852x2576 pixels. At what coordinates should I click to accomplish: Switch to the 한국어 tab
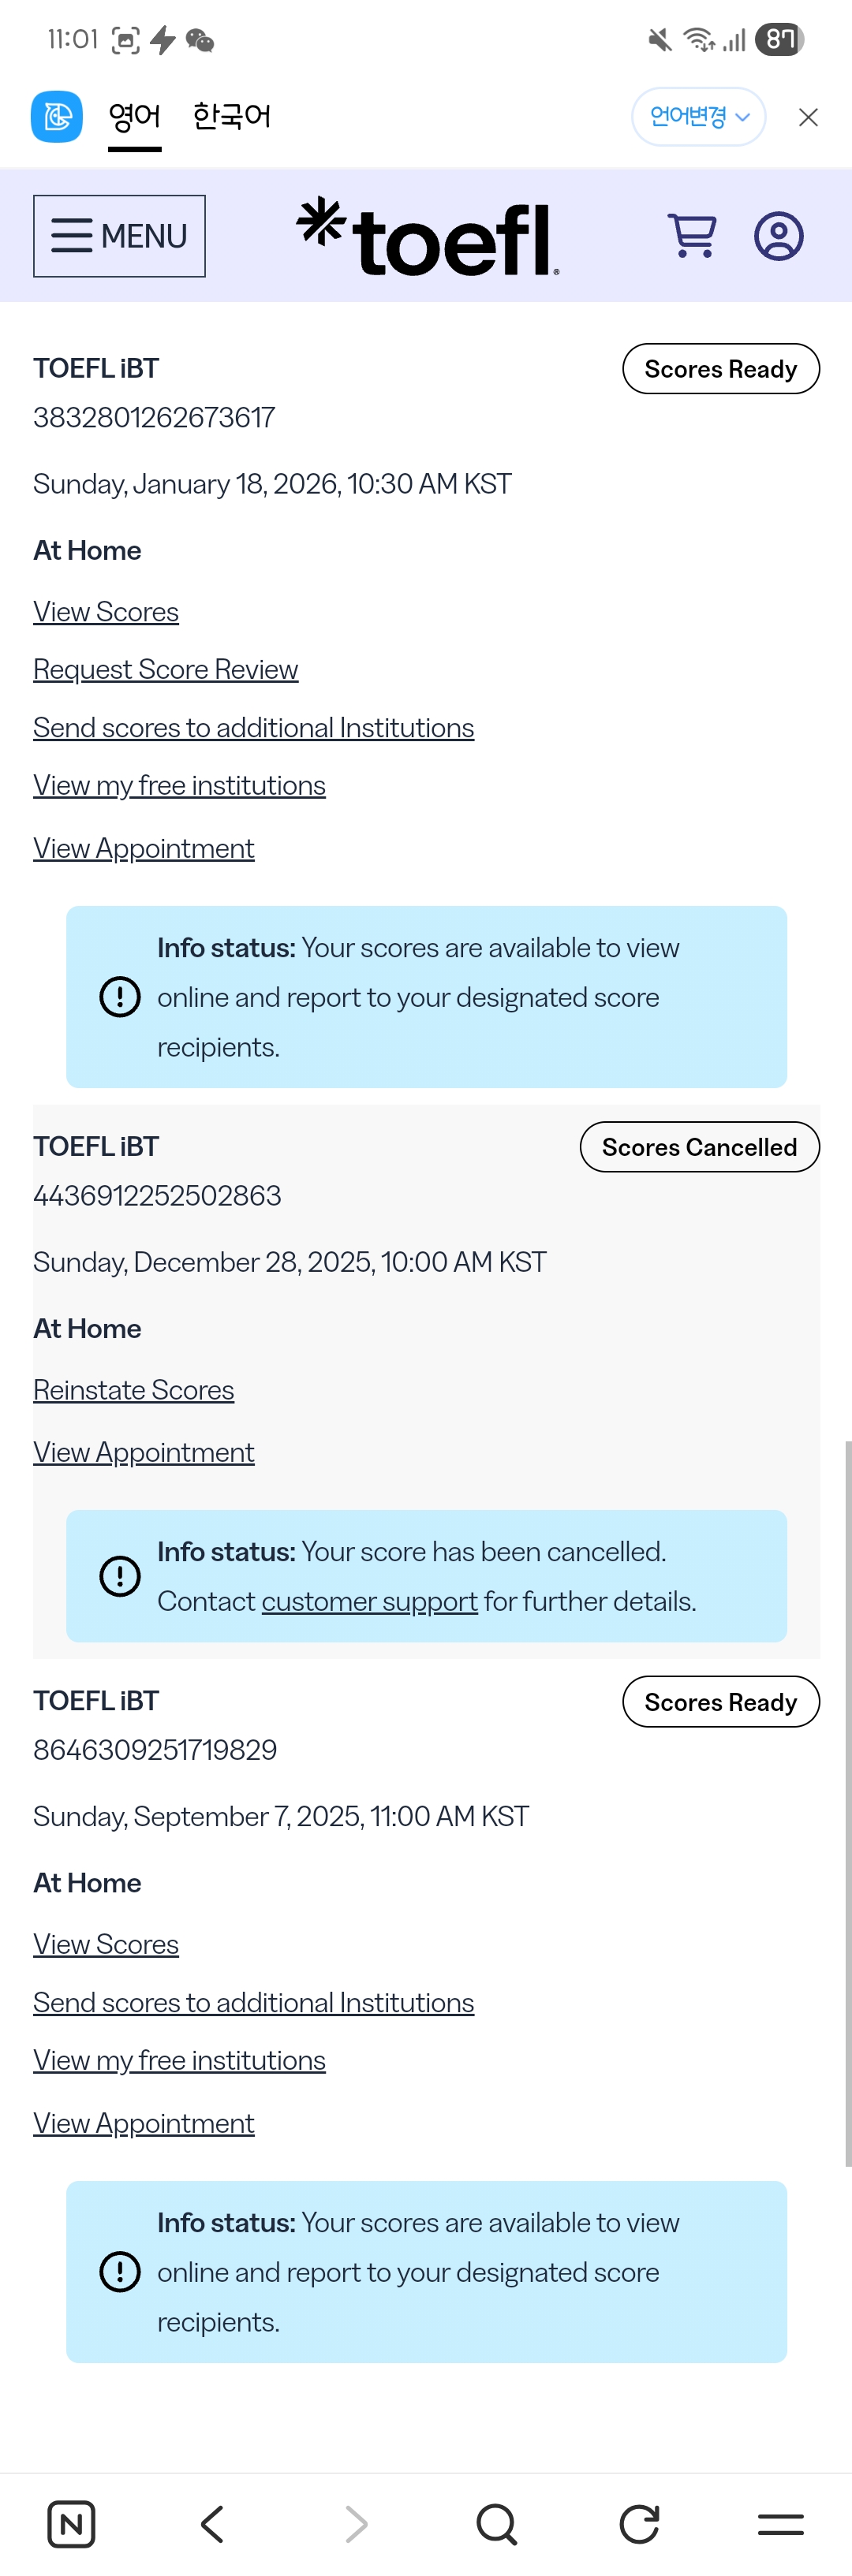pyautogui.click(x=231, y=117)
